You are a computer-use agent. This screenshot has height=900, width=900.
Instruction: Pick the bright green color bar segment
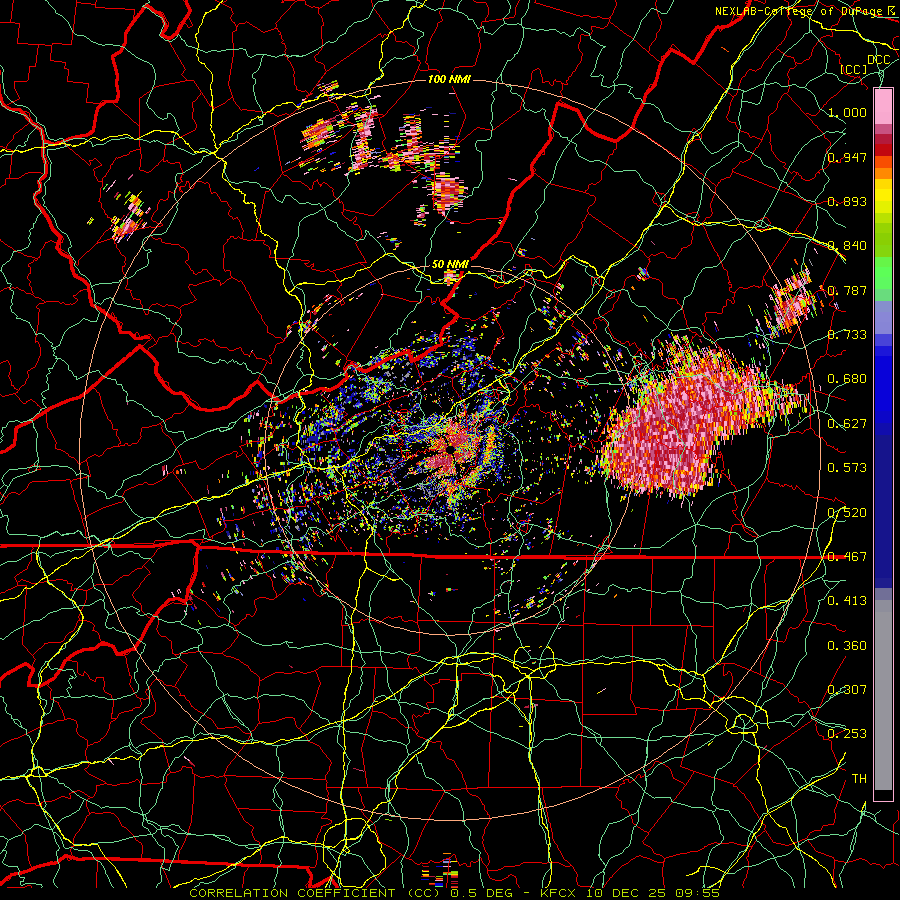pyautogui.click(x=883, y=273)
